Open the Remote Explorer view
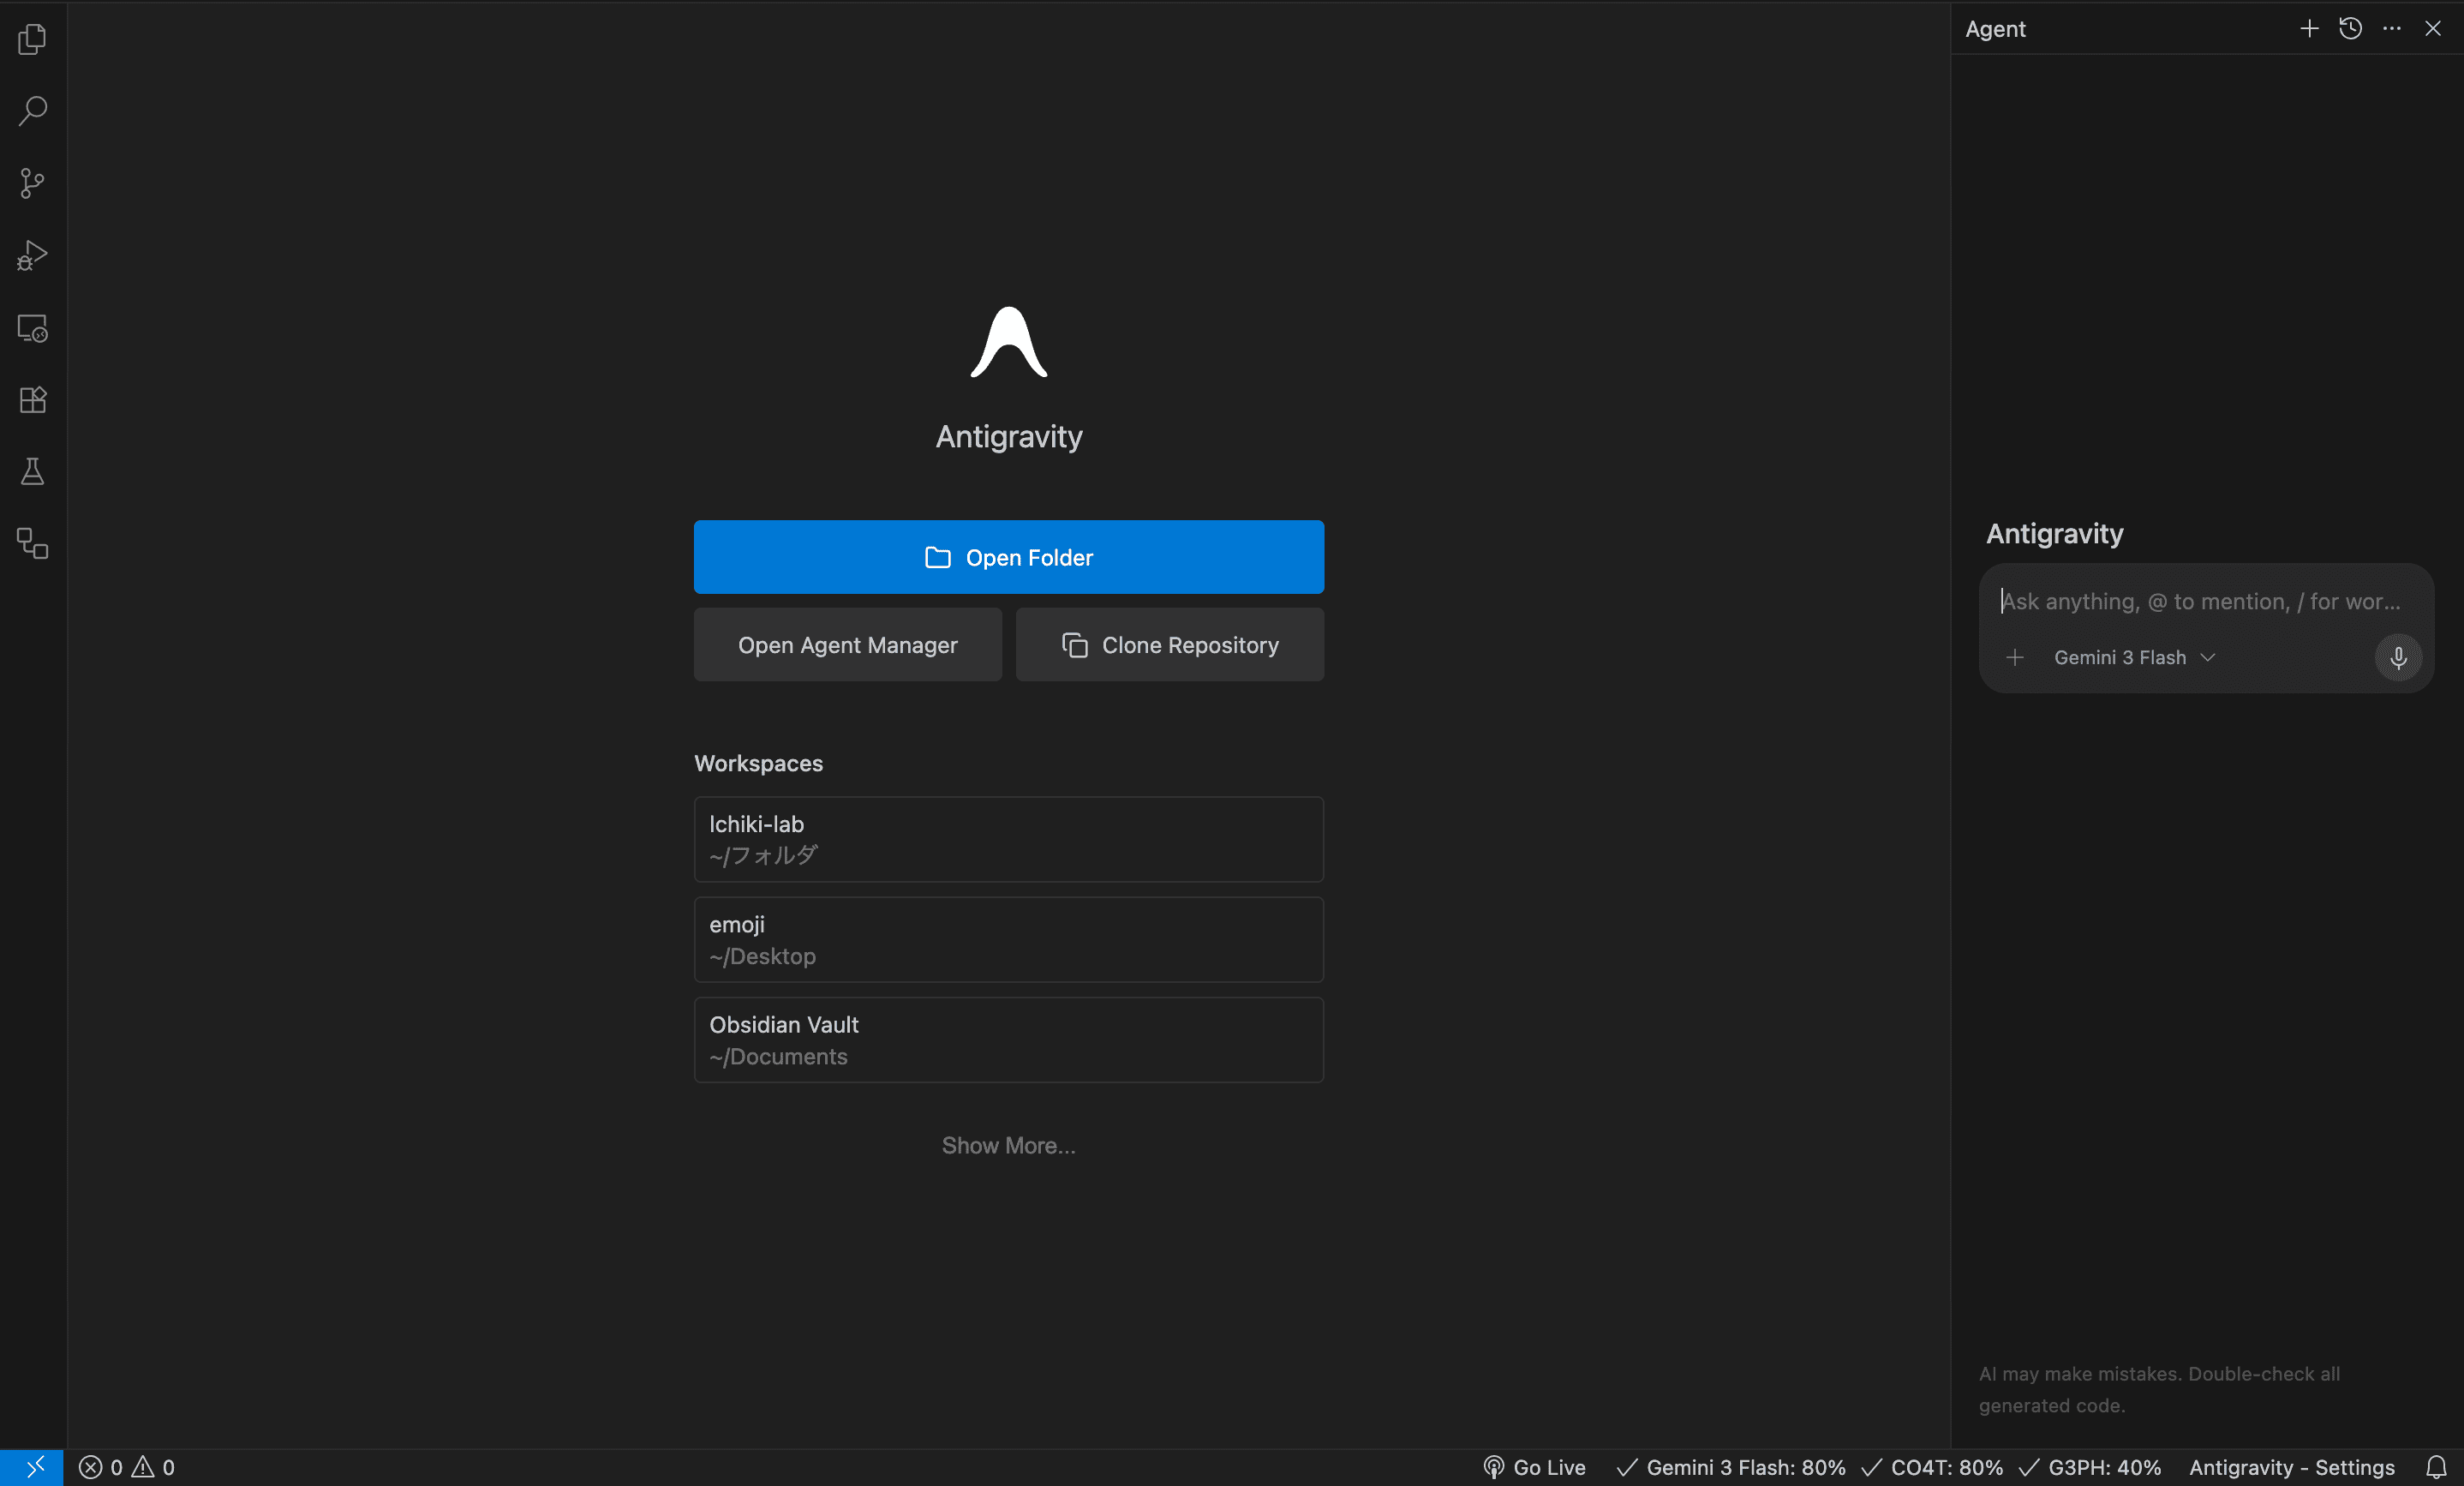 (x=33, y=328)
